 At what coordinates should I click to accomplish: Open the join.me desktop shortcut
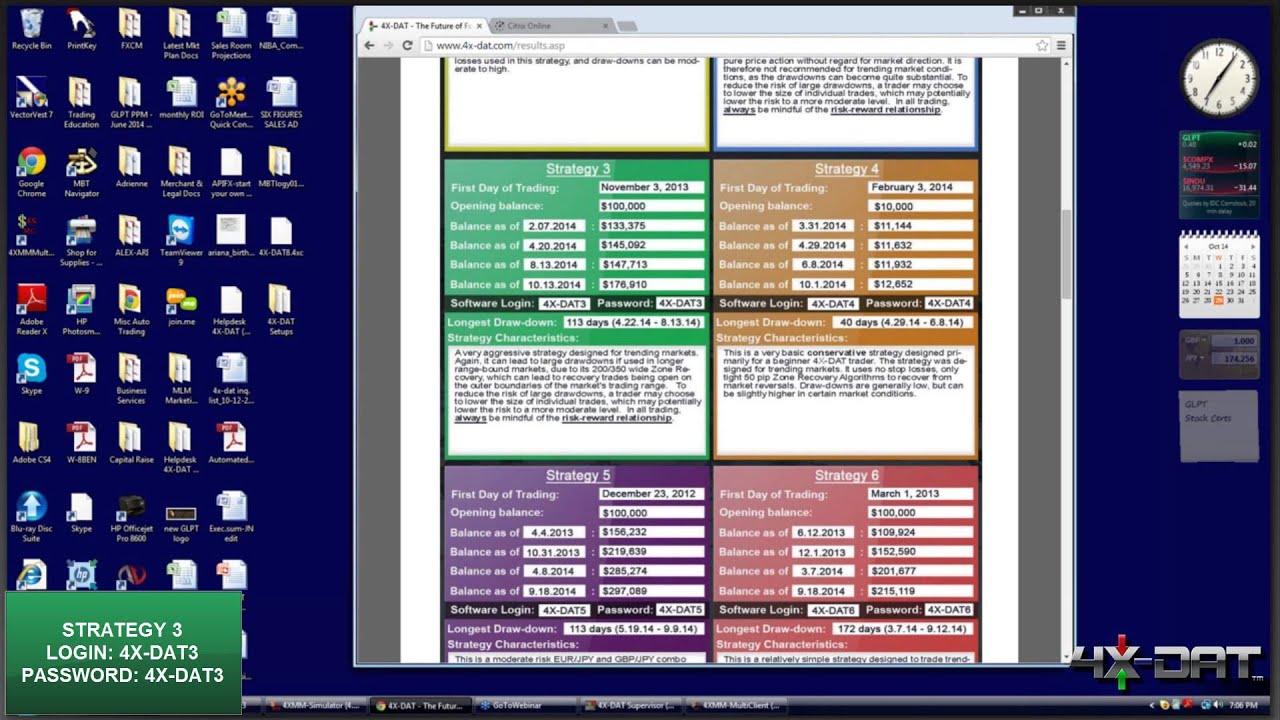tap(181, 305)
